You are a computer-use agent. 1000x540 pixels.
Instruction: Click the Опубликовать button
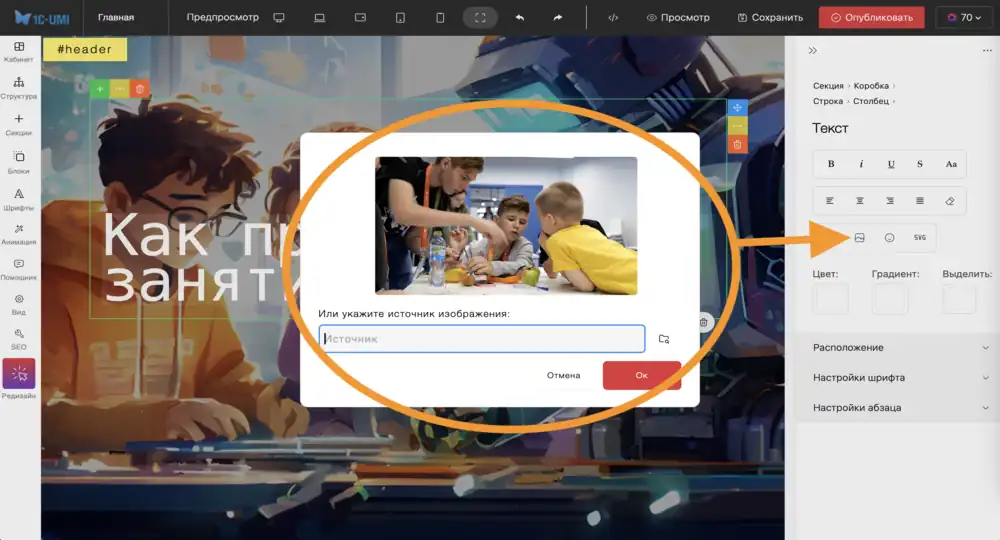click(x=871, y=17)
